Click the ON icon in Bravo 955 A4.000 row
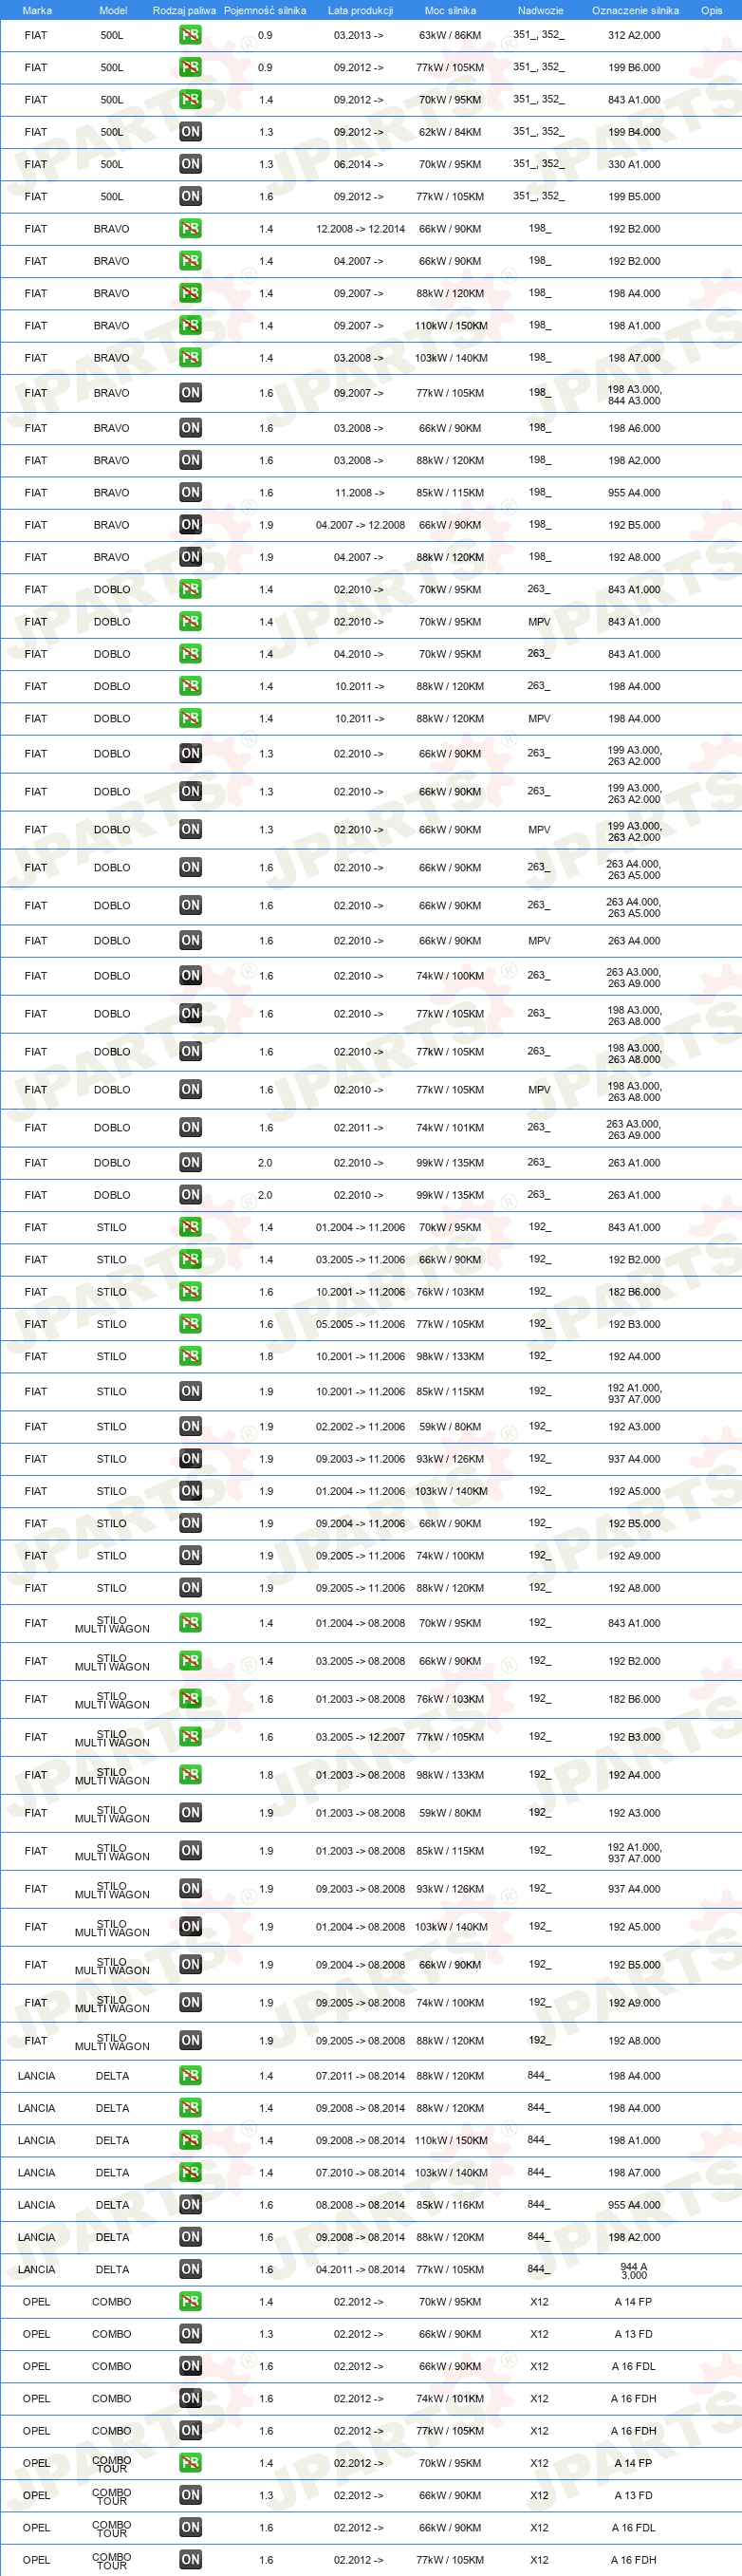This screenshot has height=2576, width=742. click(x=190, y=492)
